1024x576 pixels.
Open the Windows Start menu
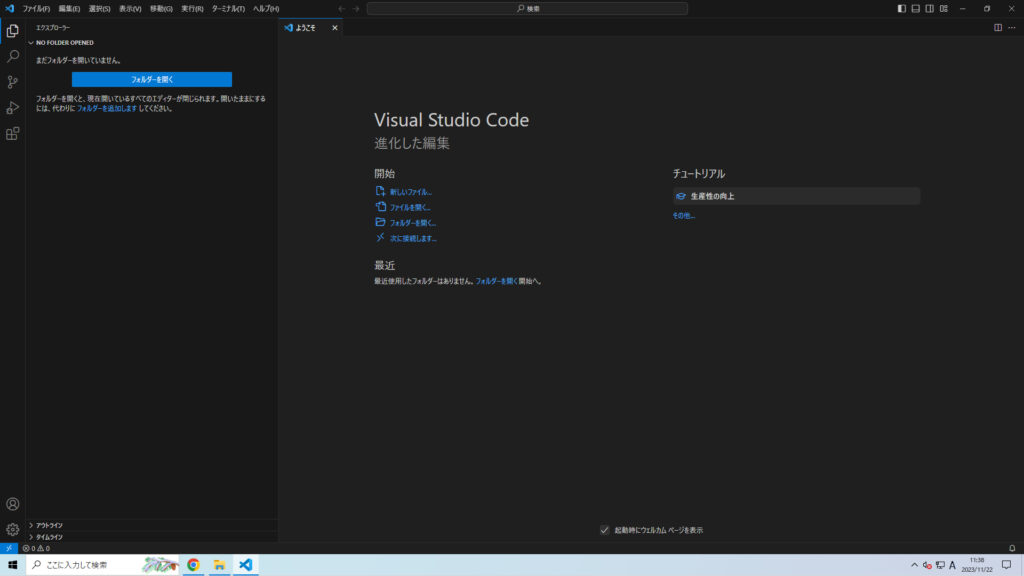pyautogui.click(x=12, y=565)
